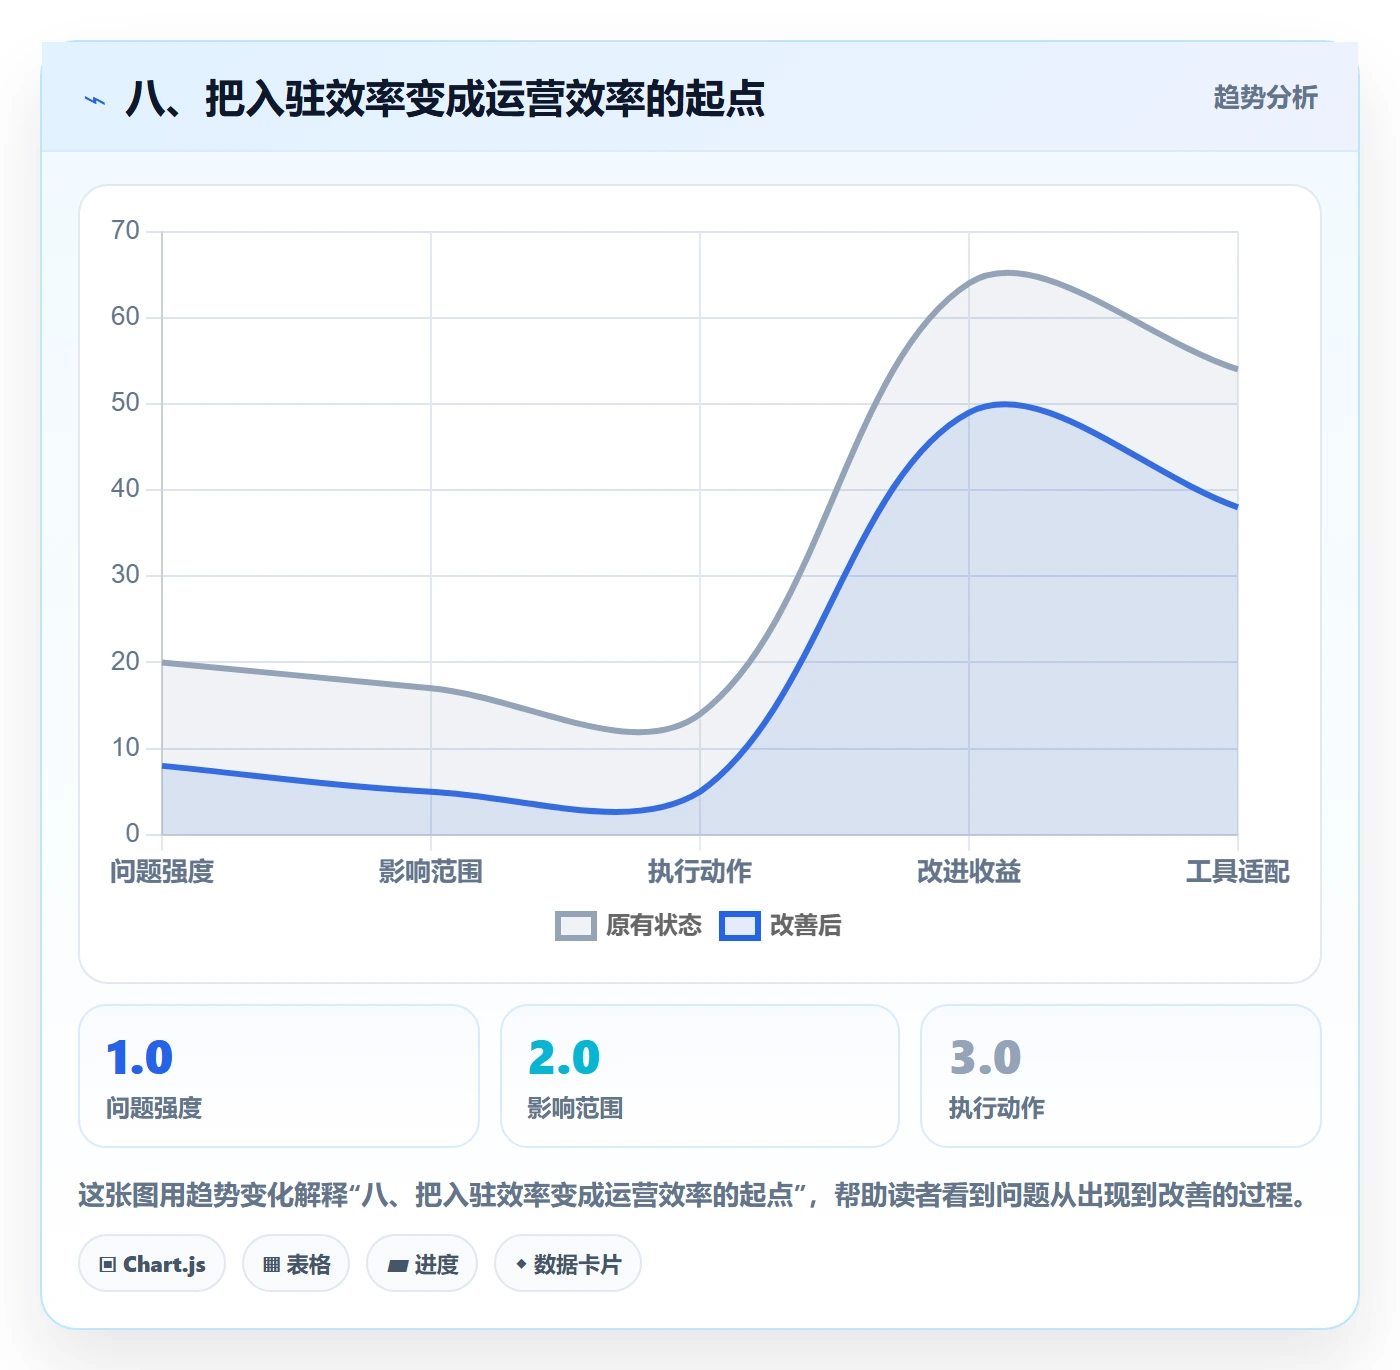The height and width of the screenshot is (1370, 1400).
Task: Click the 30 y-axis value
Action: click(126, 575)
